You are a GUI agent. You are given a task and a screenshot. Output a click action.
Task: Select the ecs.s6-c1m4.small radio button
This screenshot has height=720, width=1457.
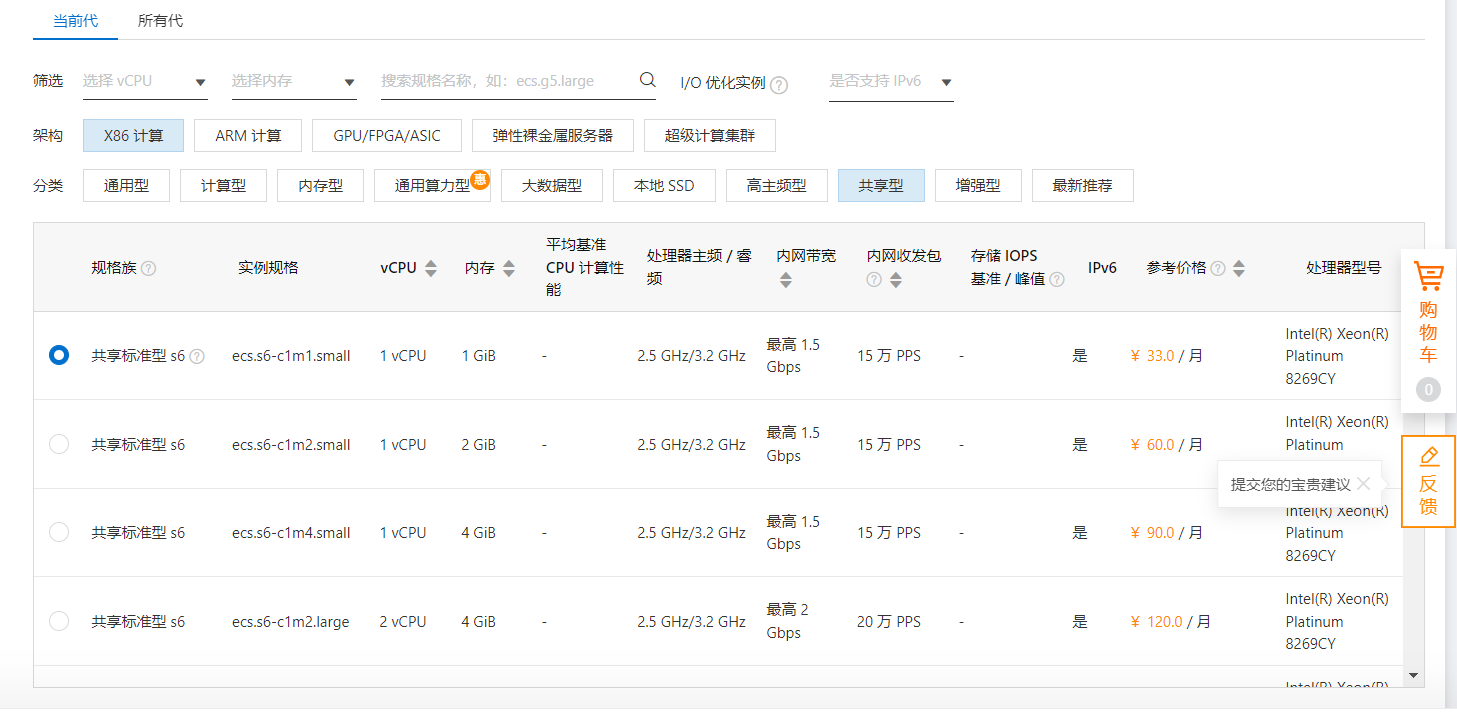[x=59, y=532]
